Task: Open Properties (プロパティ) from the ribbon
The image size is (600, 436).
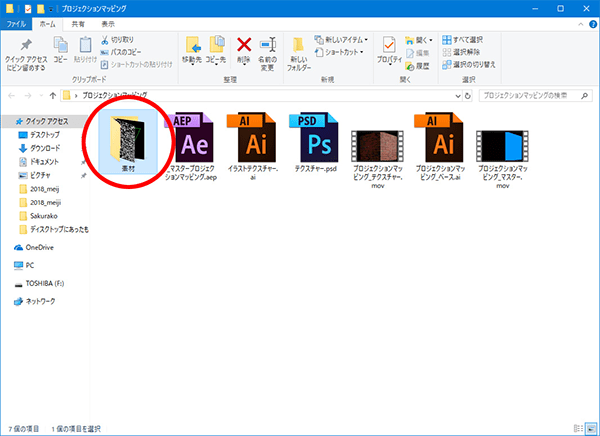Action: point(389,48)
